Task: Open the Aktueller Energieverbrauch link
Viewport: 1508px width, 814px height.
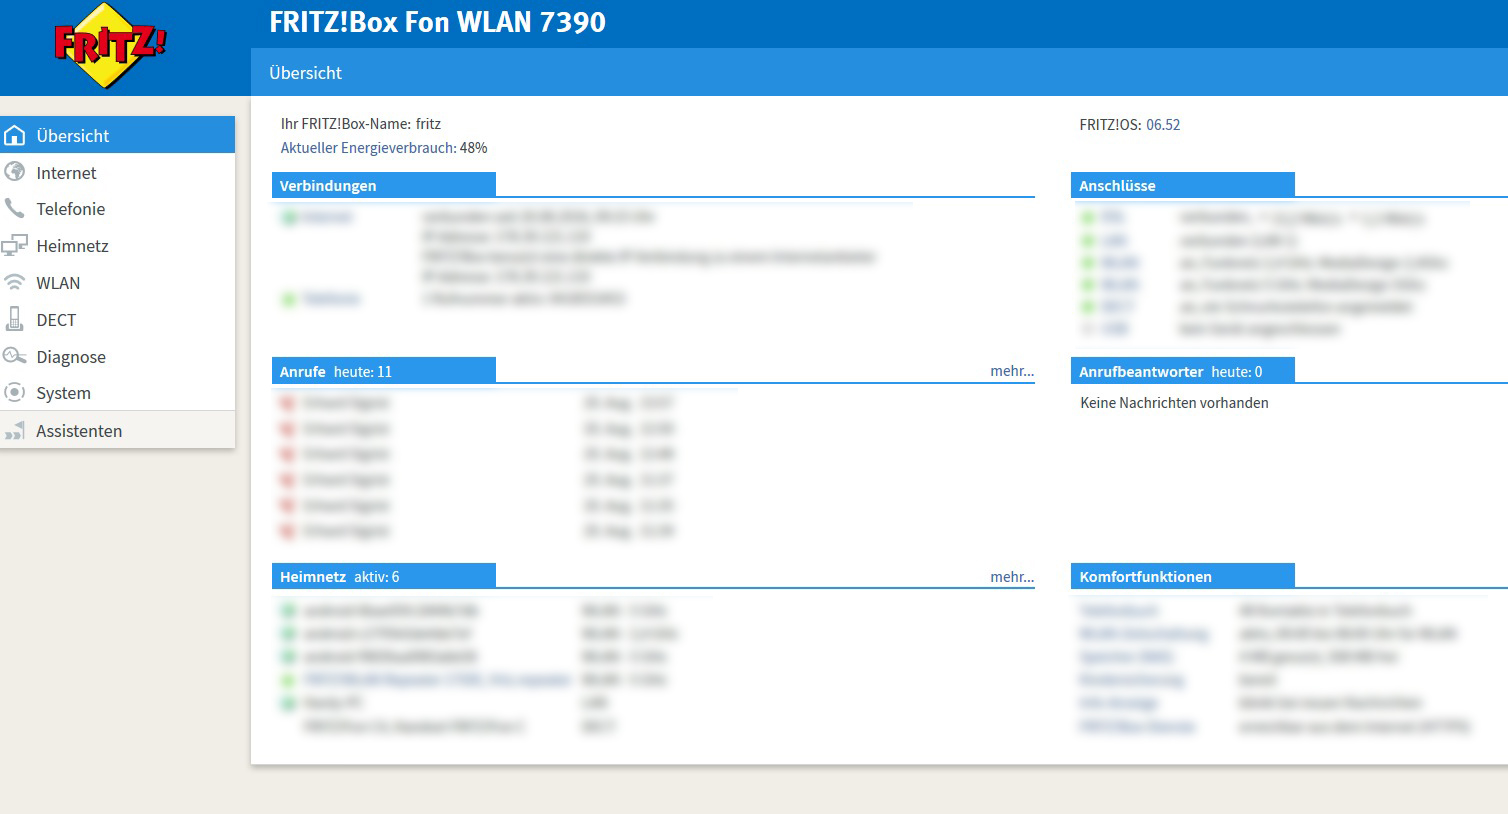Action: click(368, 148)
